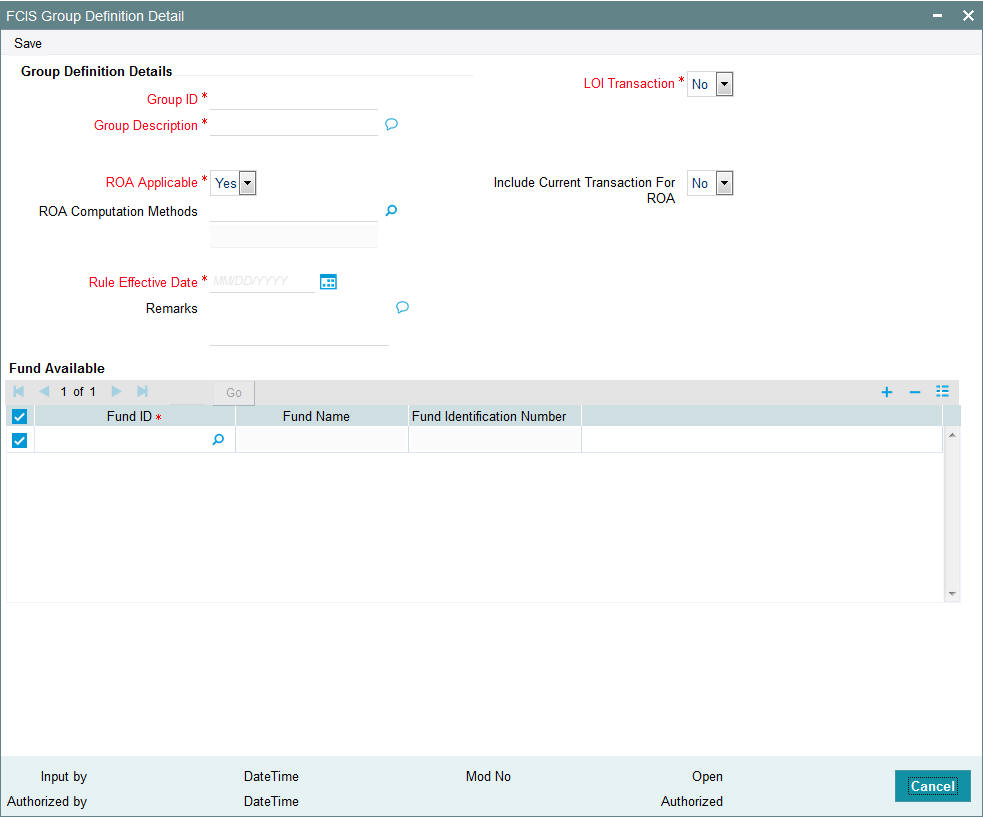Image resolution: width=983 pixels, height=817 pixels.
Task: Remove selected fund row using the minus icon
Action: 914,391
